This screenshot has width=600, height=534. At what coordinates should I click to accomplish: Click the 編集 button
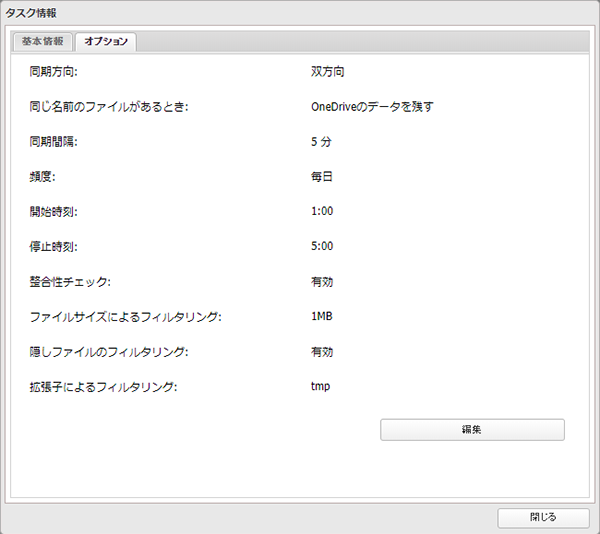472,430
